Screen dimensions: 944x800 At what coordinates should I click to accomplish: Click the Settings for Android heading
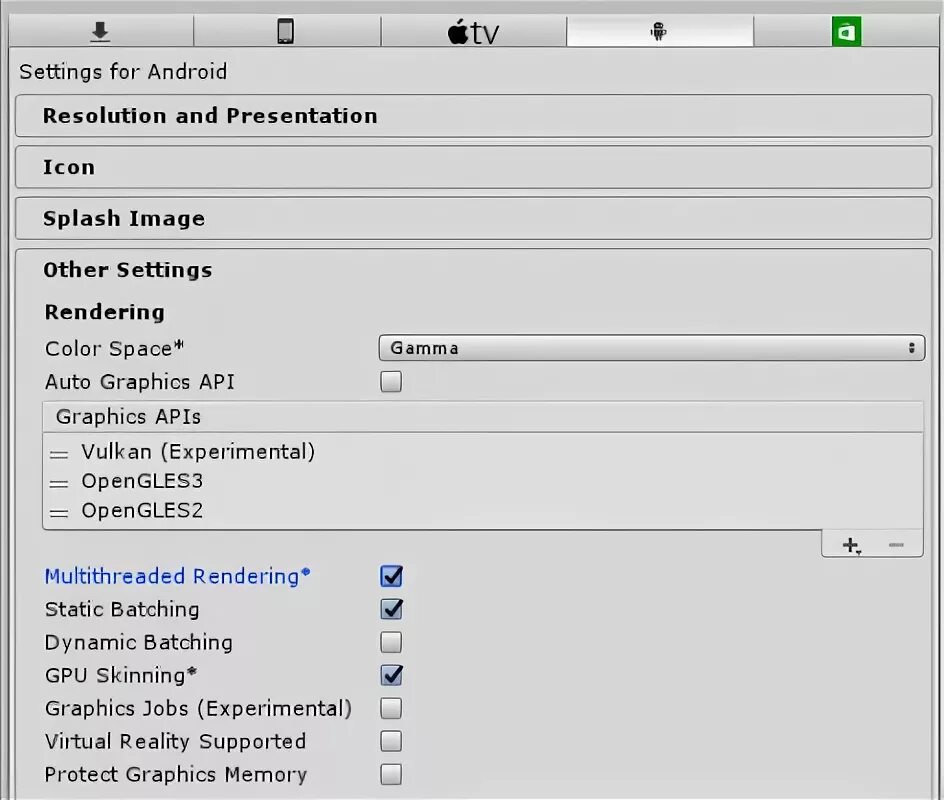pyautogui.click(x=123, y=72)
